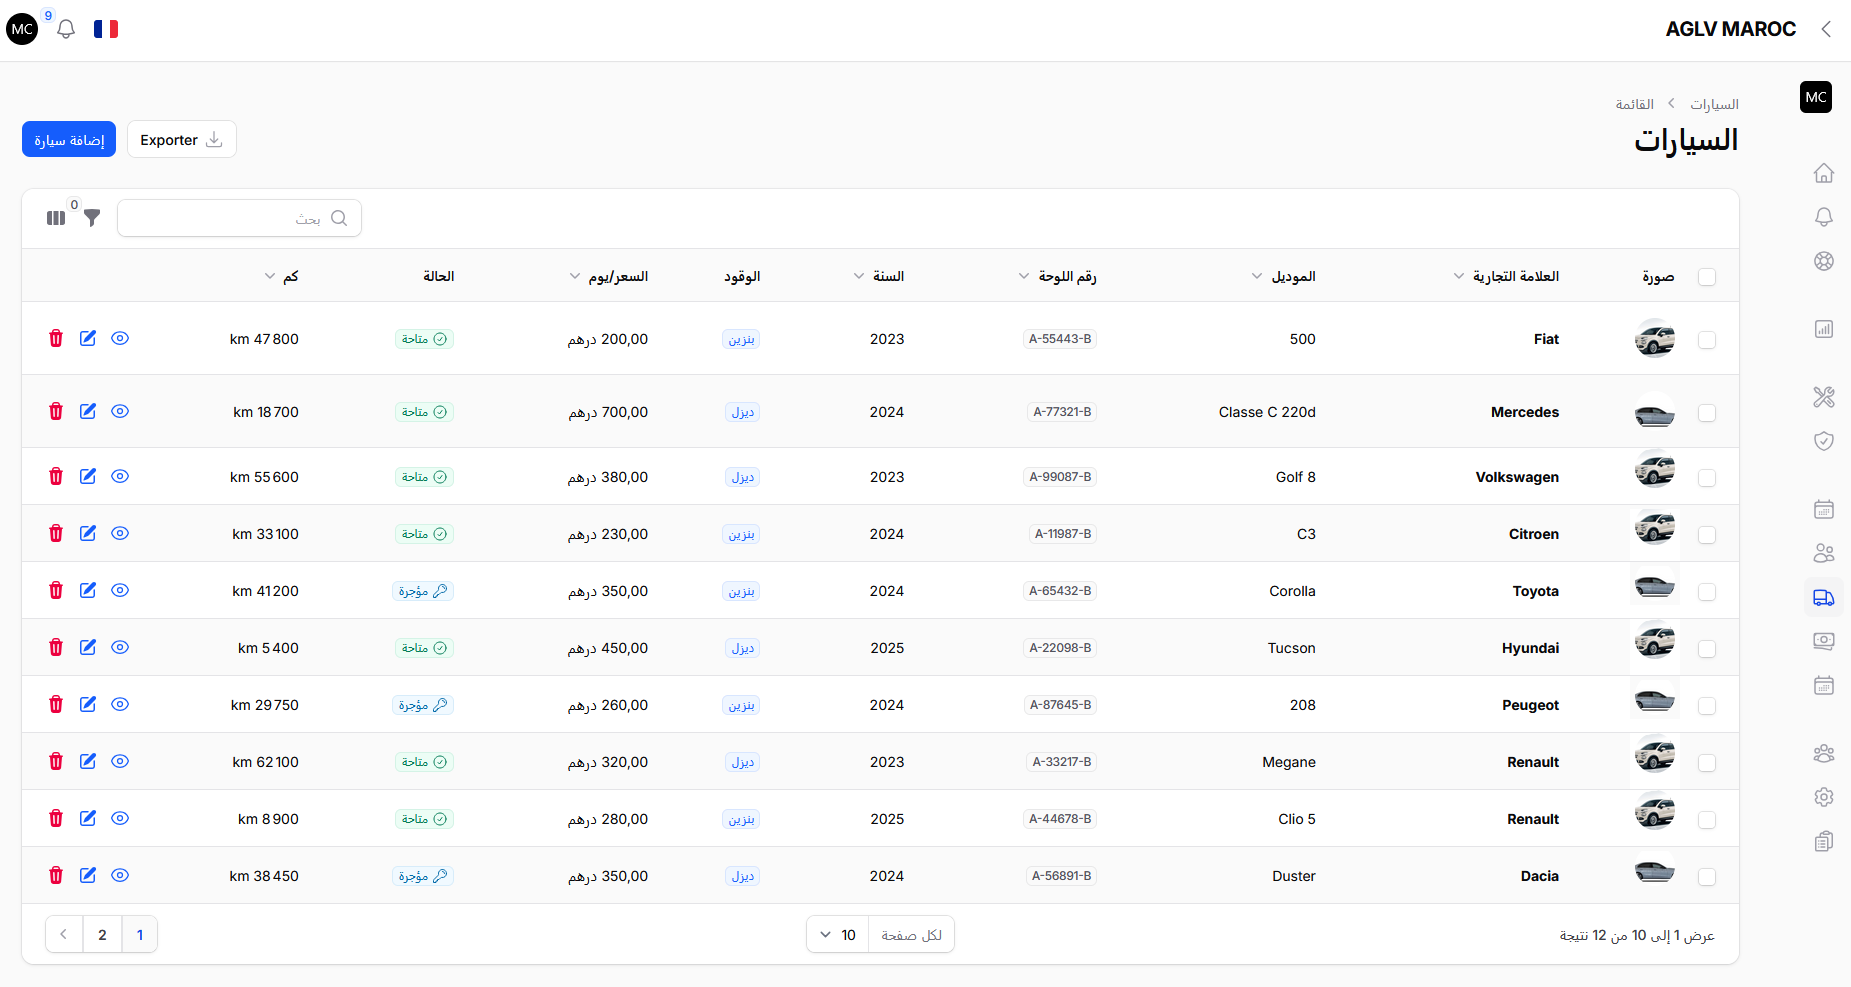Edit the Peugeot 208 row
Viewport: 1851px width, 987px height.
tap(88, 704)
